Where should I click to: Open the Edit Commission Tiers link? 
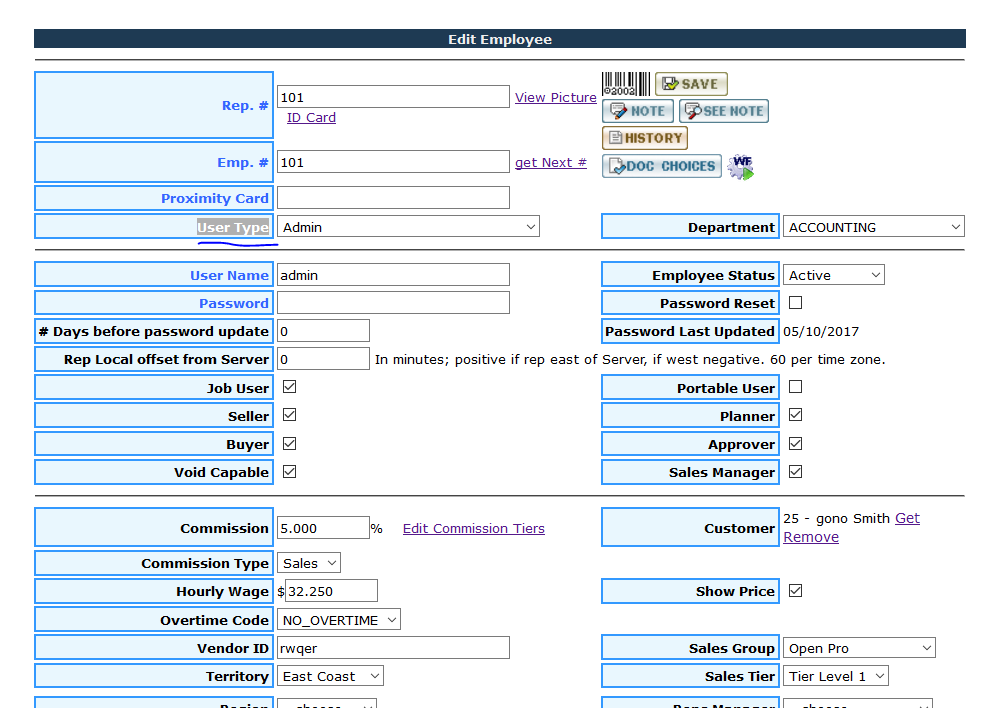point(473,529)
